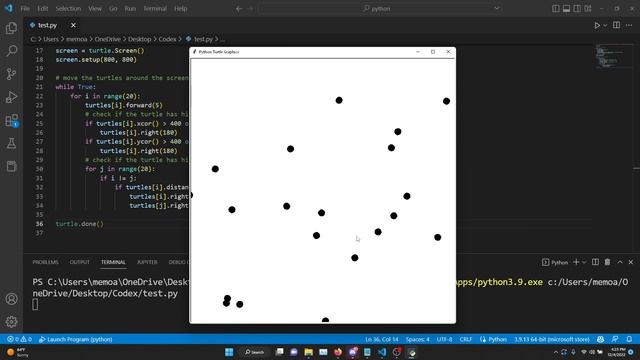The height and width of the screenshot is (360, 640).
Task: Split the editor right
Action: [x=616, y=25]
